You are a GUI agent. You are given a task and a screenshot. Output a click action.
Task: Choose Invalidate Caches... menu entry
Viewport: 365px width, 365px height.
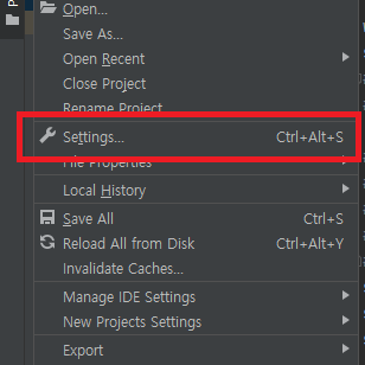coord(196,269)
